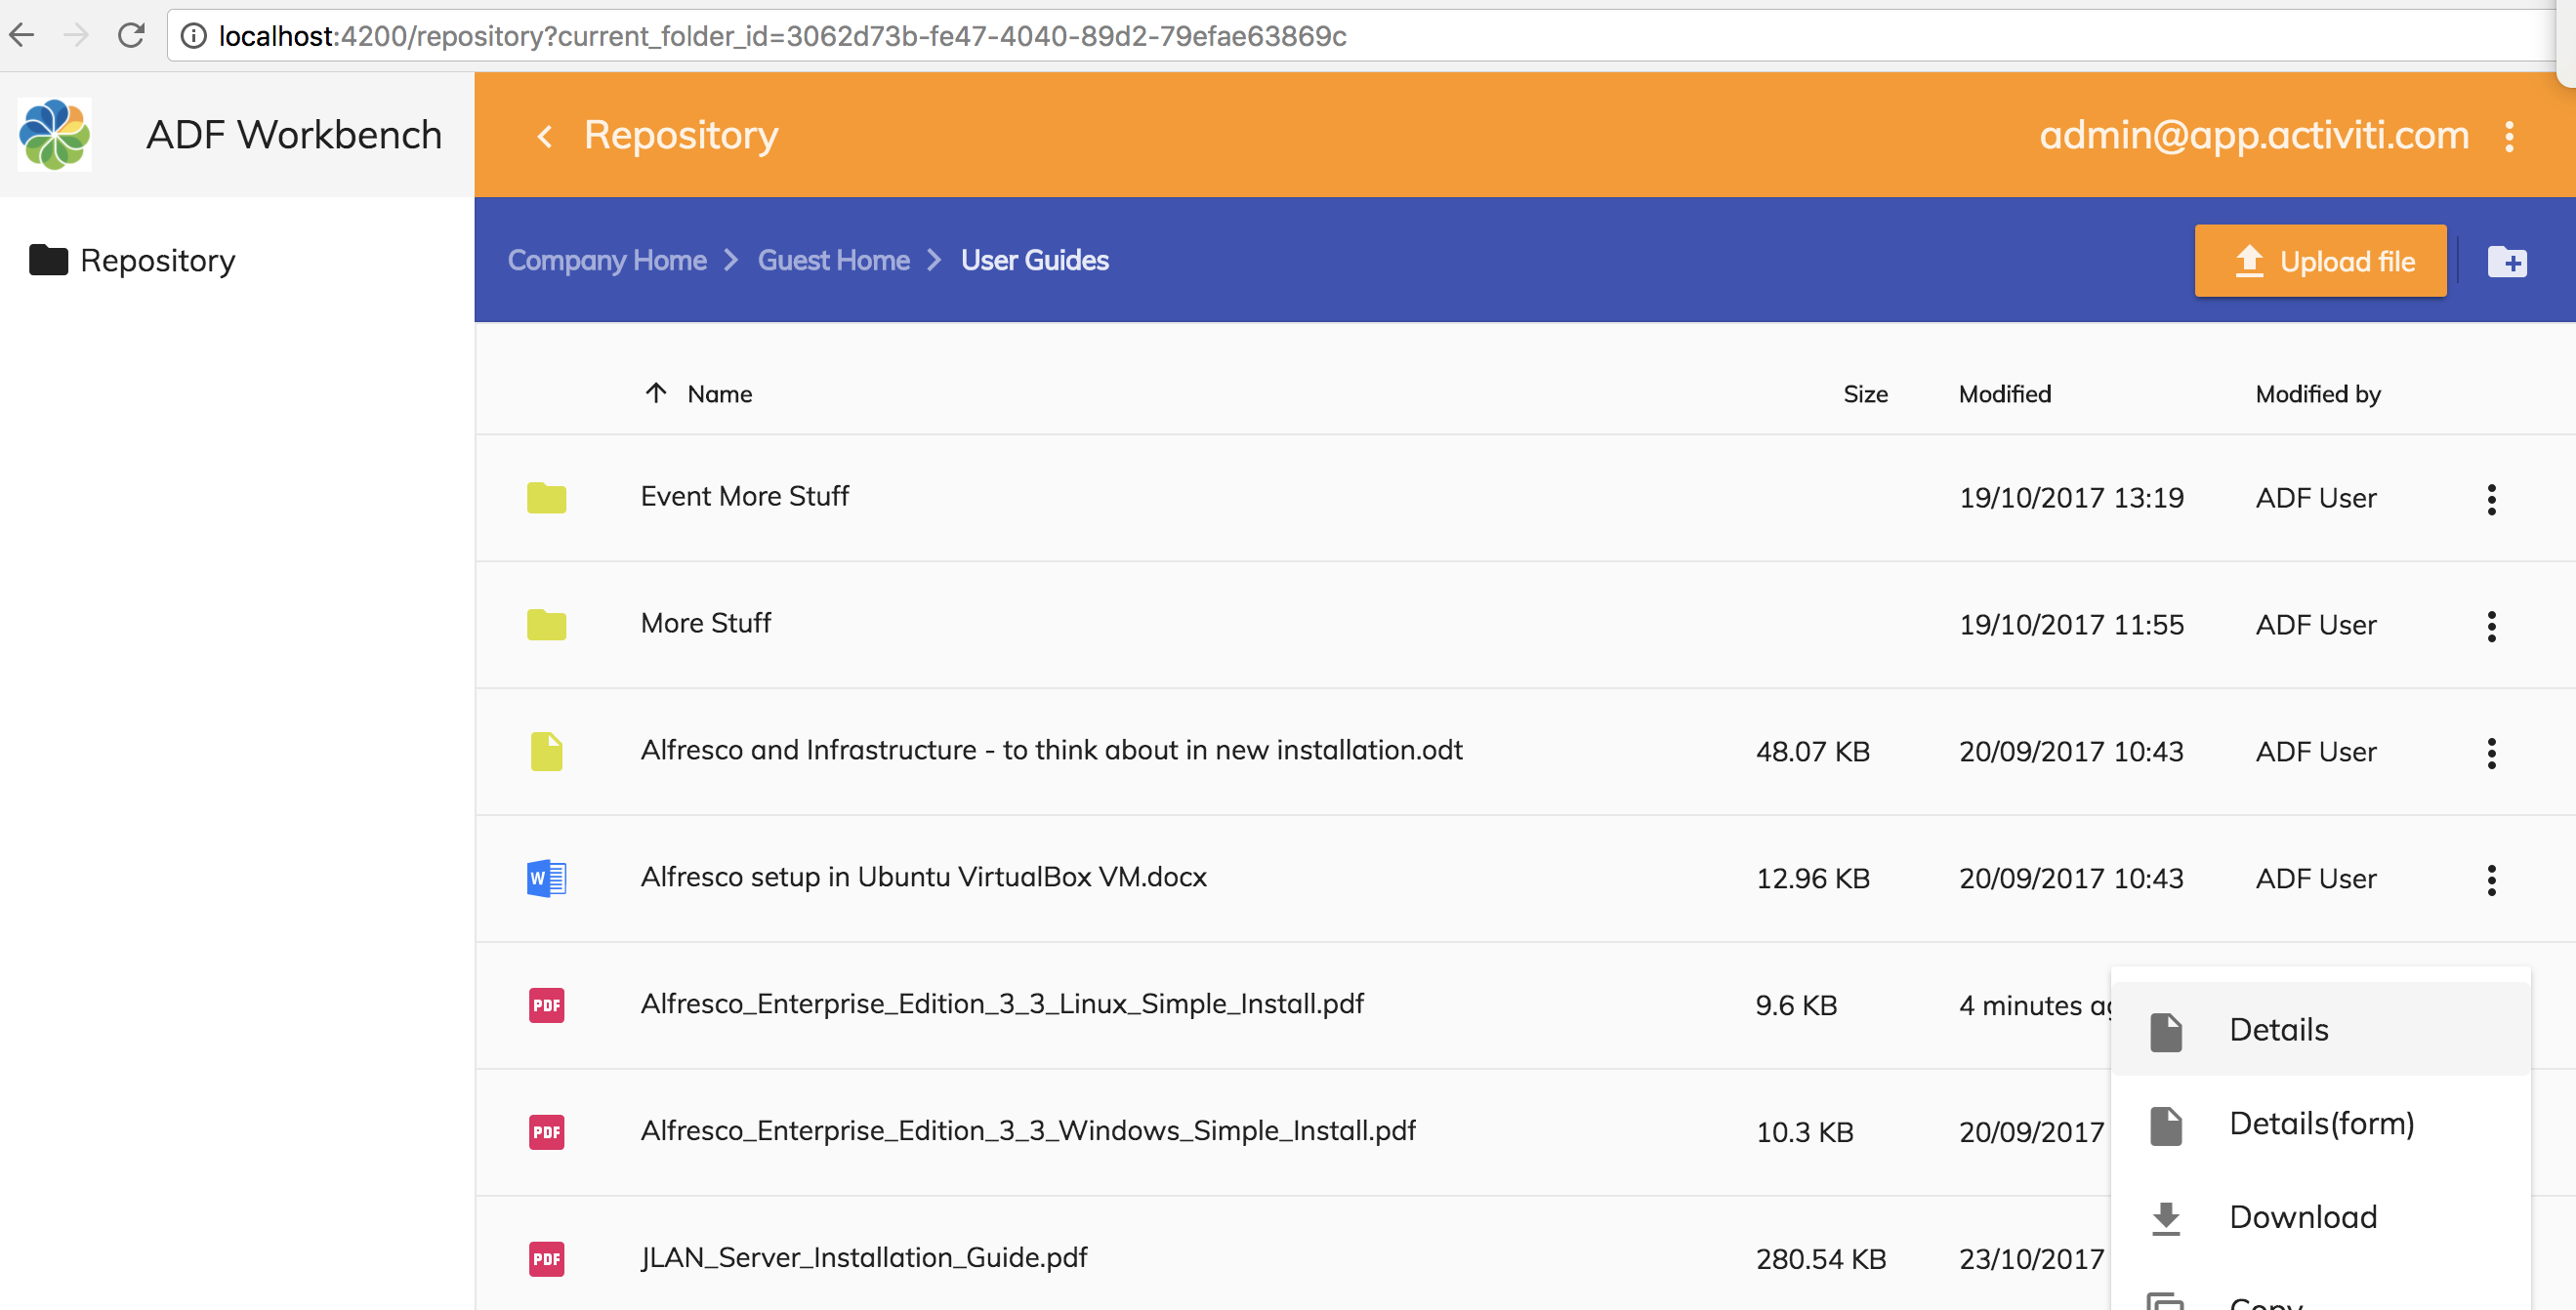
Task: Go back using the Repository header chevron
Action: (x=545, y=136)
